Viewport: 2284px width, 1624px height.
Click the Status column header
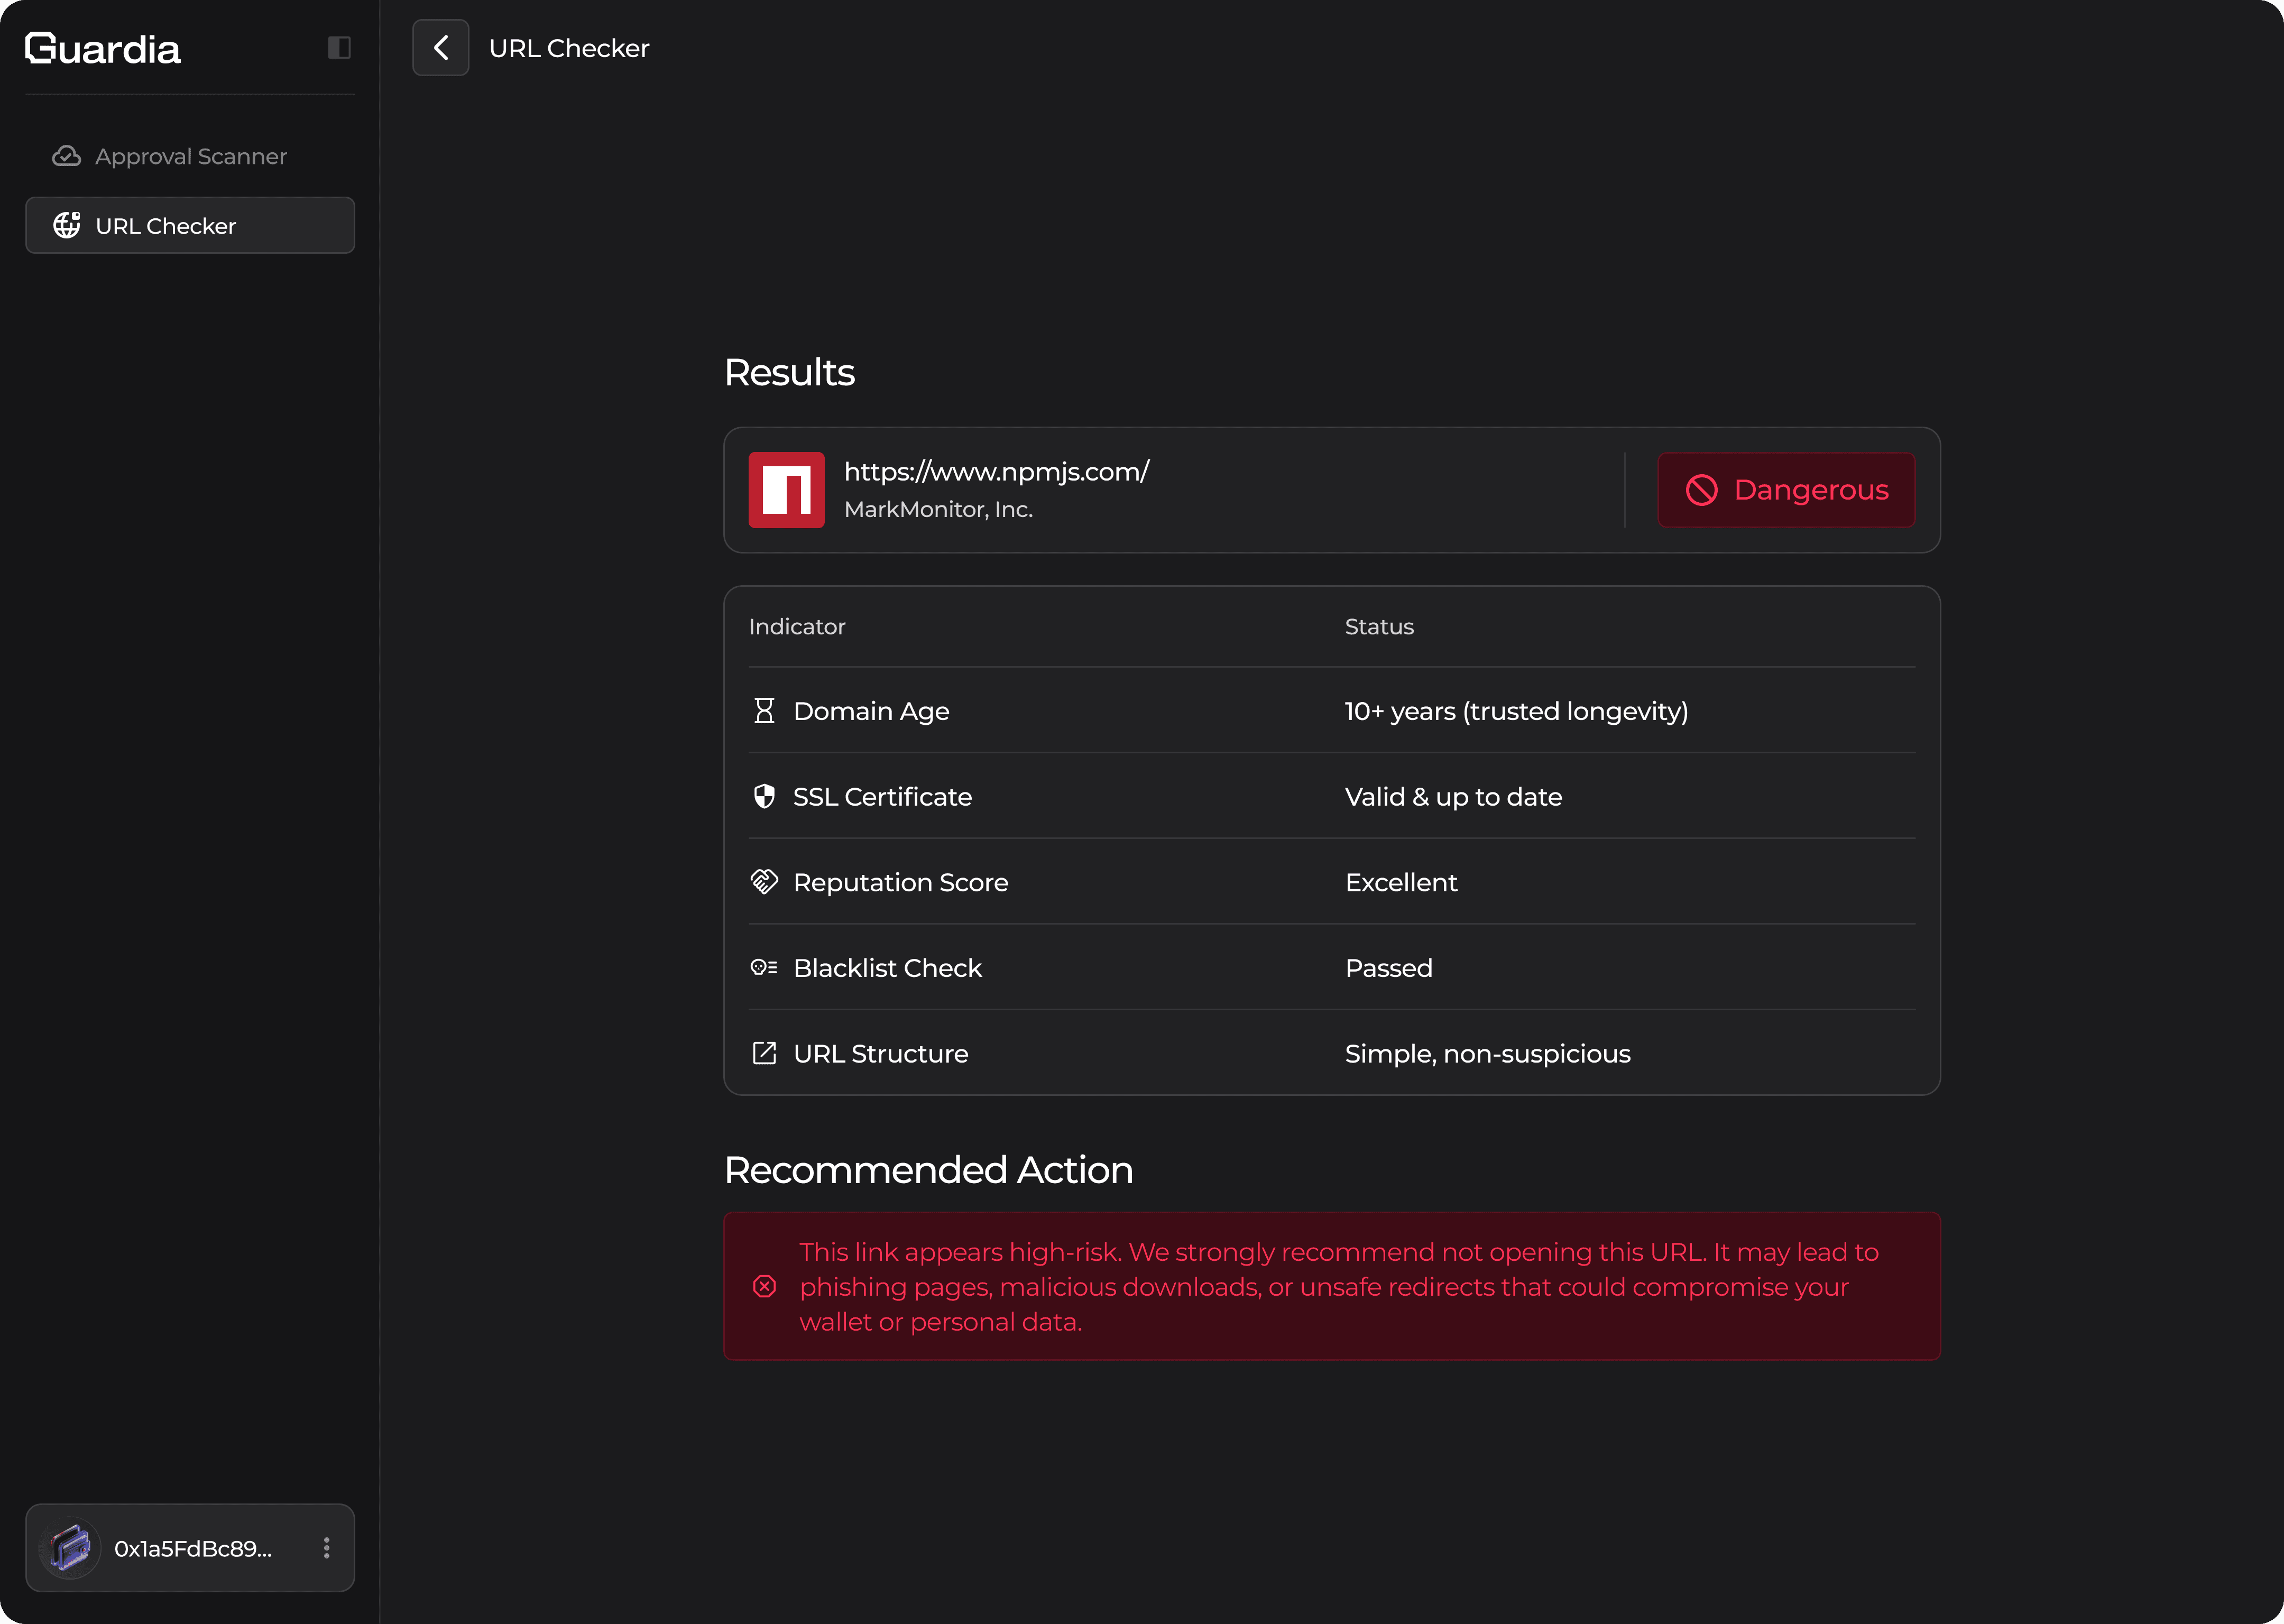[1378, 627]
